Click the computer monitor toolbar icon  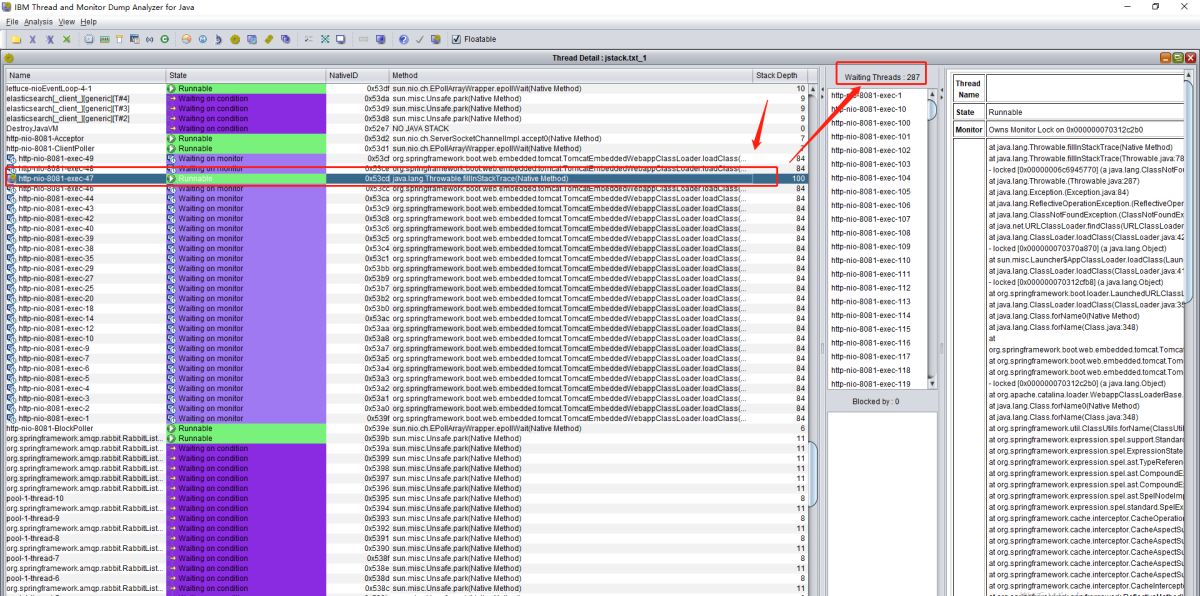[x=341, y=40]
